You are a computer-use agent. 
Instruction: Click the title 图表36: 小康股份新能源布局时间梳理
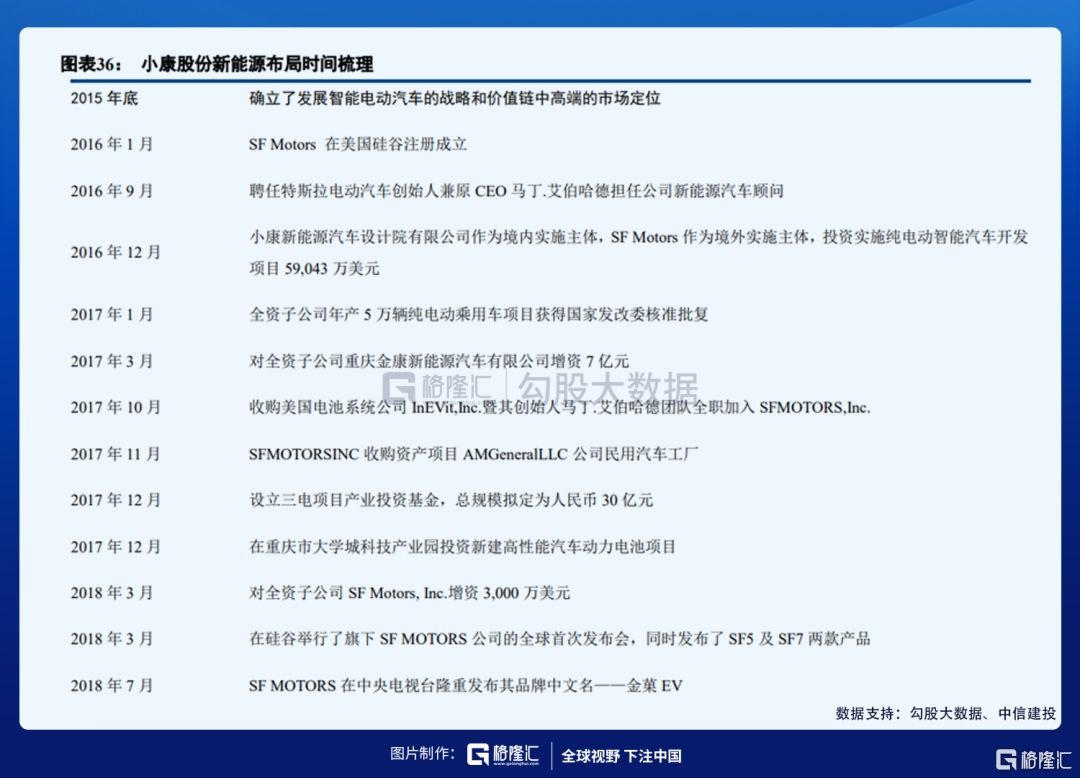point(217,64)
